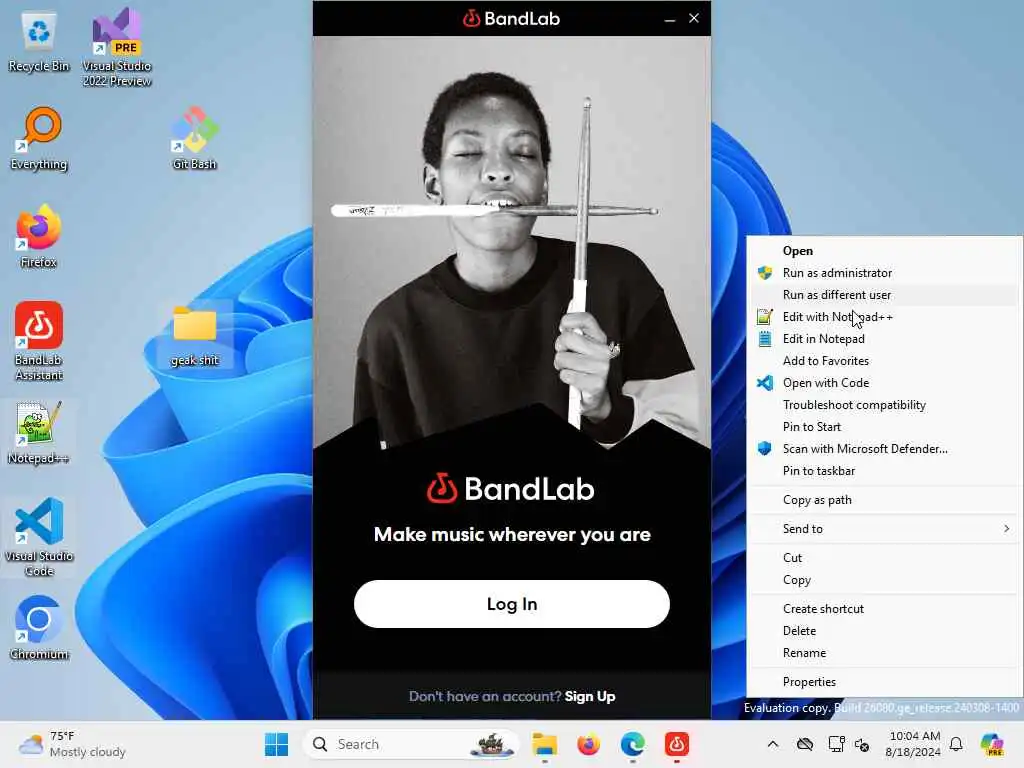This screenshot has height=768, width=1024.
Task: Open the Recycle Bin desktop icon
Action: (x=39, y=43)
